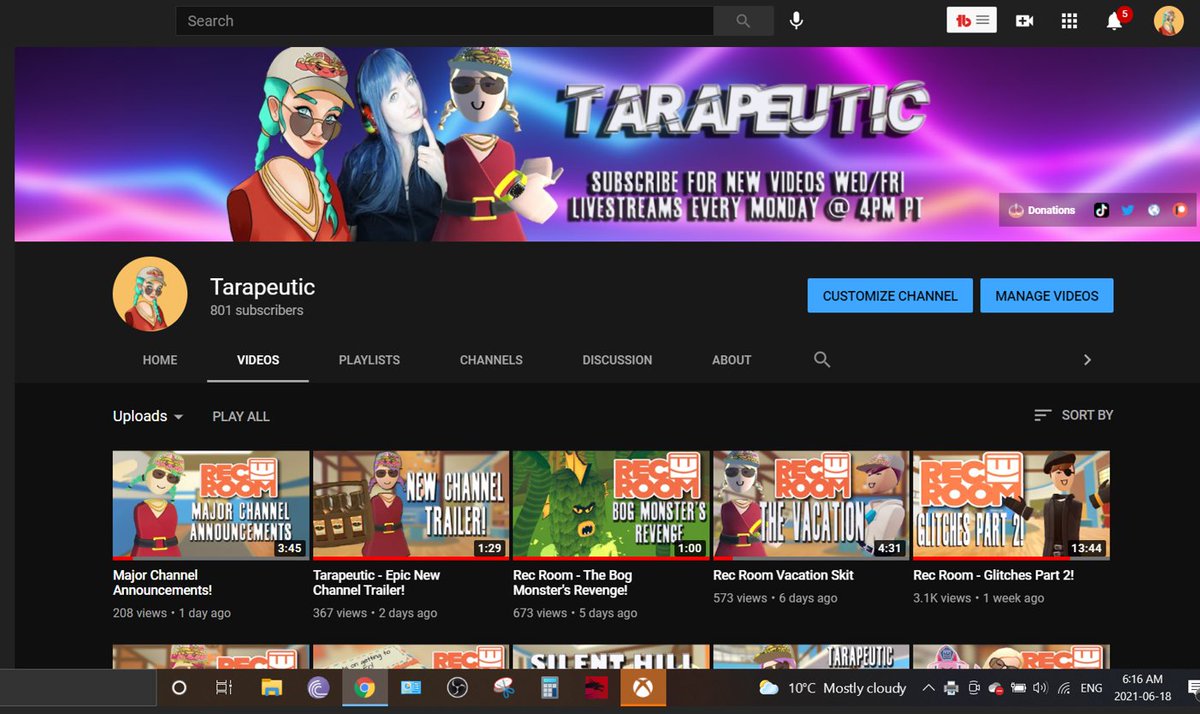Play the Bog Monster's Revenge thumbnail
The height and width of the screenshot is (714, 1200).
[x=611, y=505]
